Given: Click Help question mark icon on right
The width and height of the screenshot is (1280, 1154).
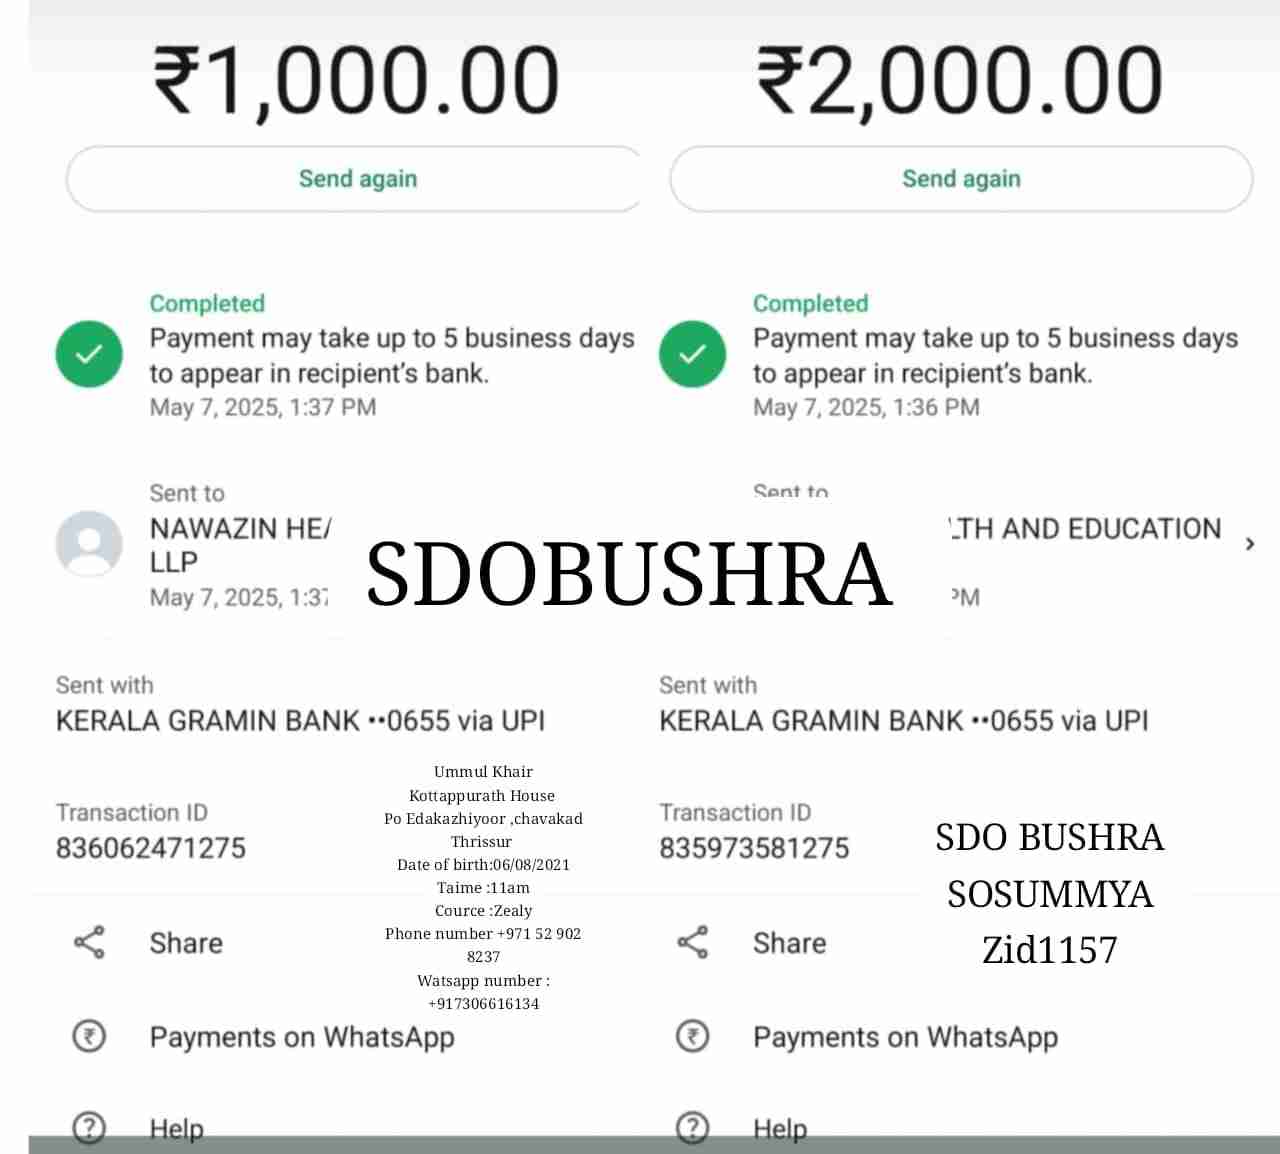Looking at the screenshot, I should (693, 1128).
